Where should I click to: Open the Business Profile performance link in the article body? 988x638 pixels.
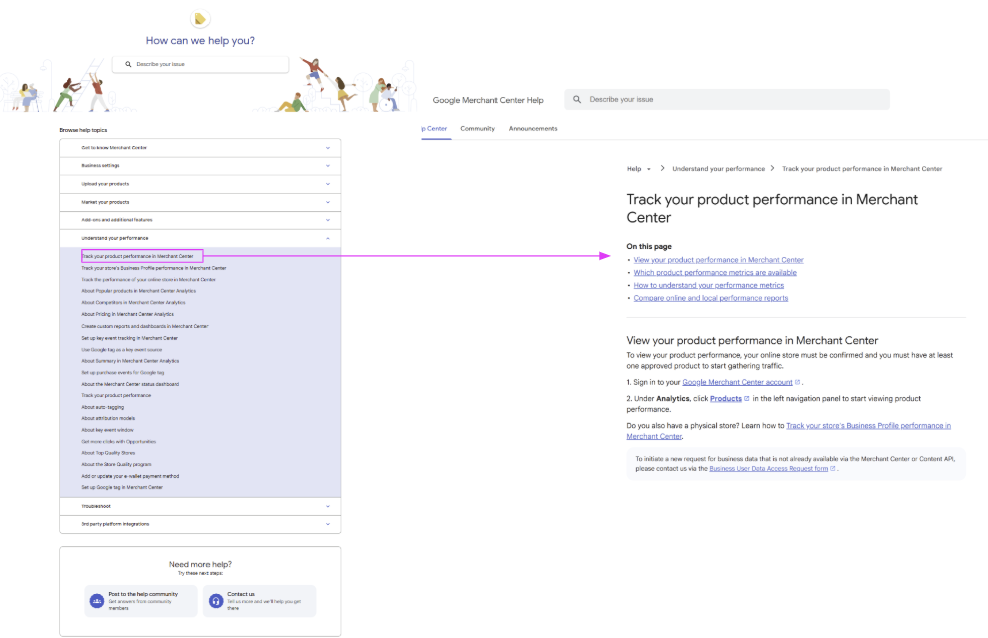(x=868, y=426)
